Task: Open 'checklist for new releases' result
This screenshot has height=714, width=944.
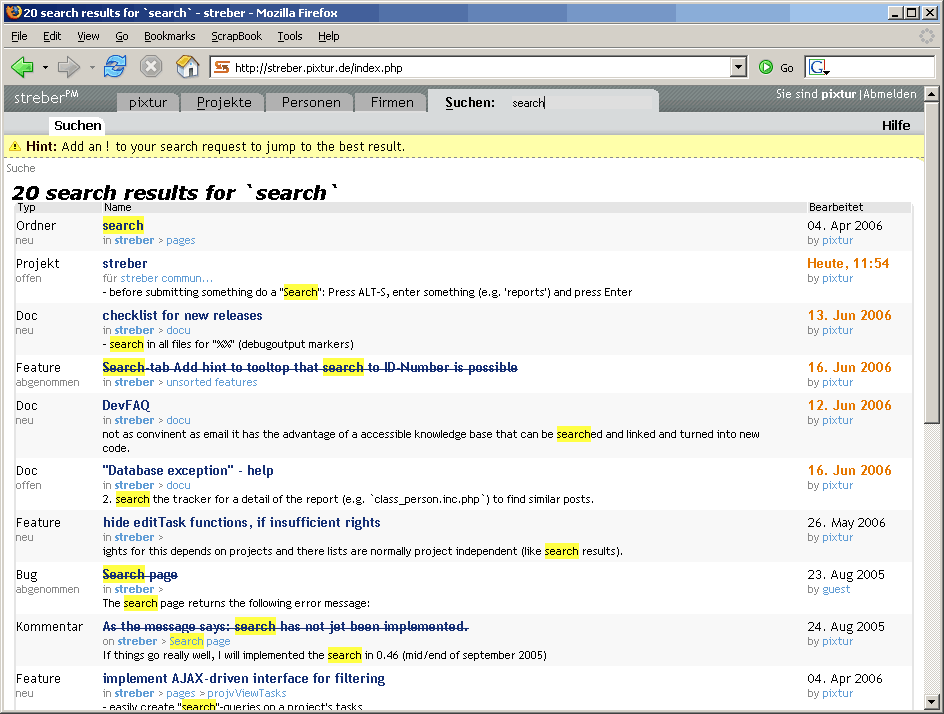Action: pos(182,315)
